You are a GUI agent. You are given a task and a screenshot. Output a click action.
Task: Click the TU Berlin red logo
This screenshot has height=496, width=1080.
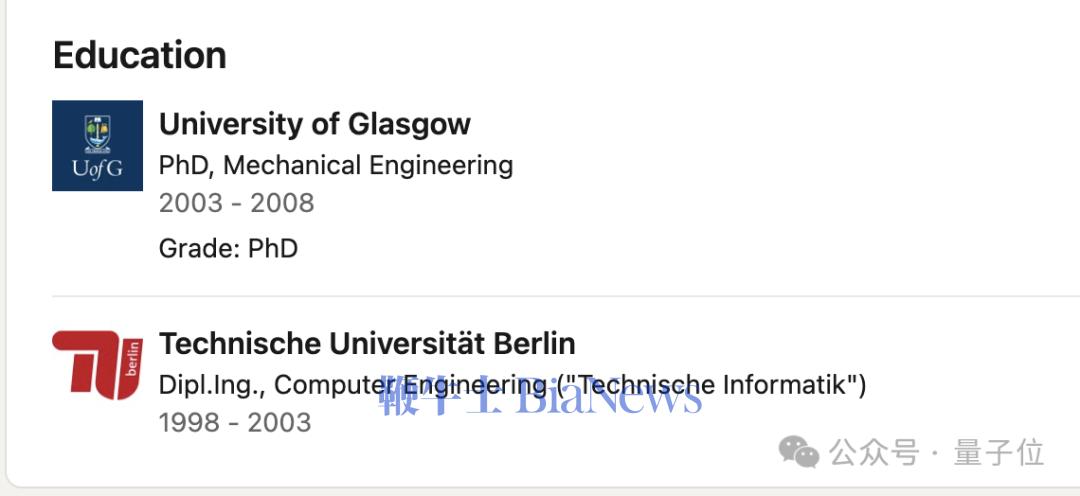pos(97,365)
